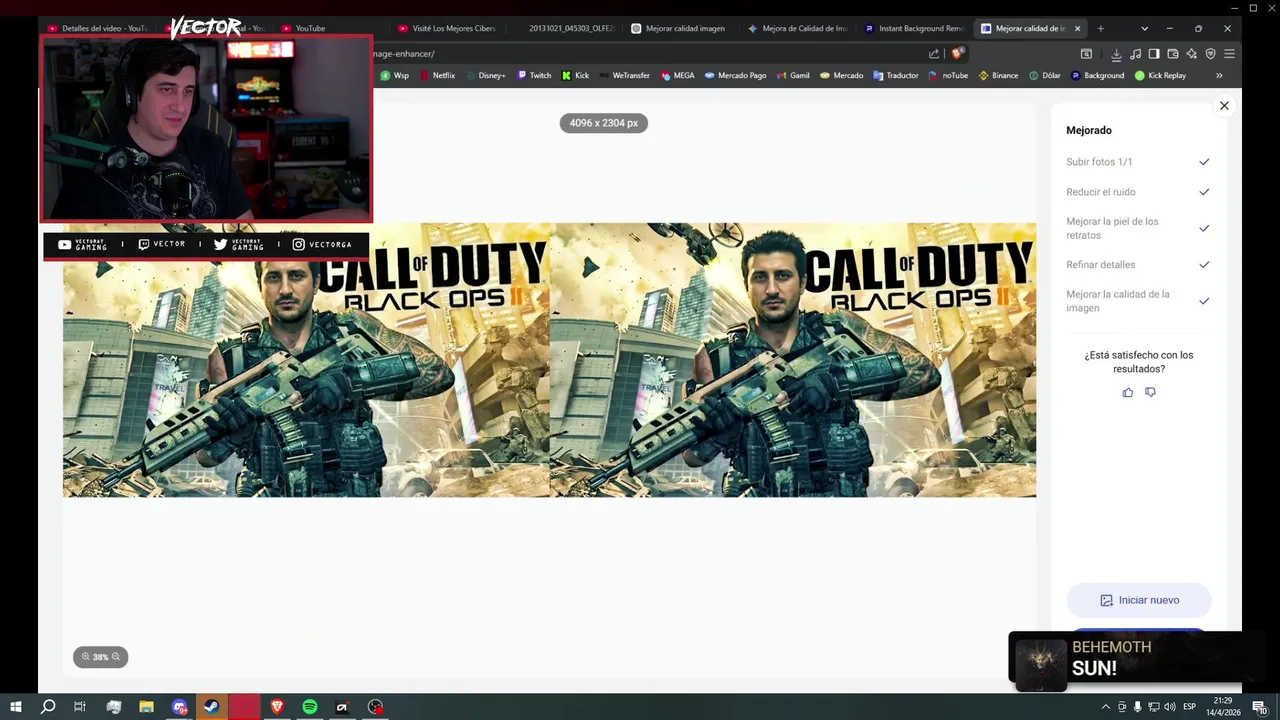Click the system tray volume speaker icon
This screenshot has height=720, width=1280.
click(x=1170, y=707)
